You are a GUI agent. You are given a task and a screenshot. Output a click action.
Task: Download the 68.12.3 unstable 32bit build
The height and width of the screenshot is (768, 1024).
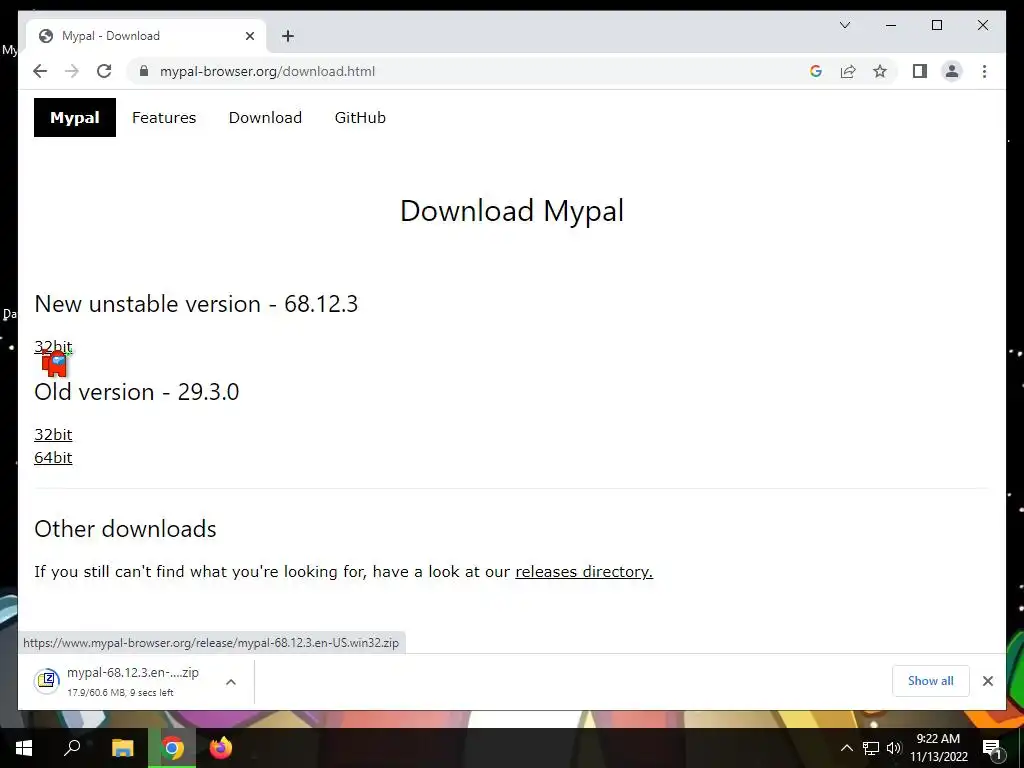tap(53, 346)
